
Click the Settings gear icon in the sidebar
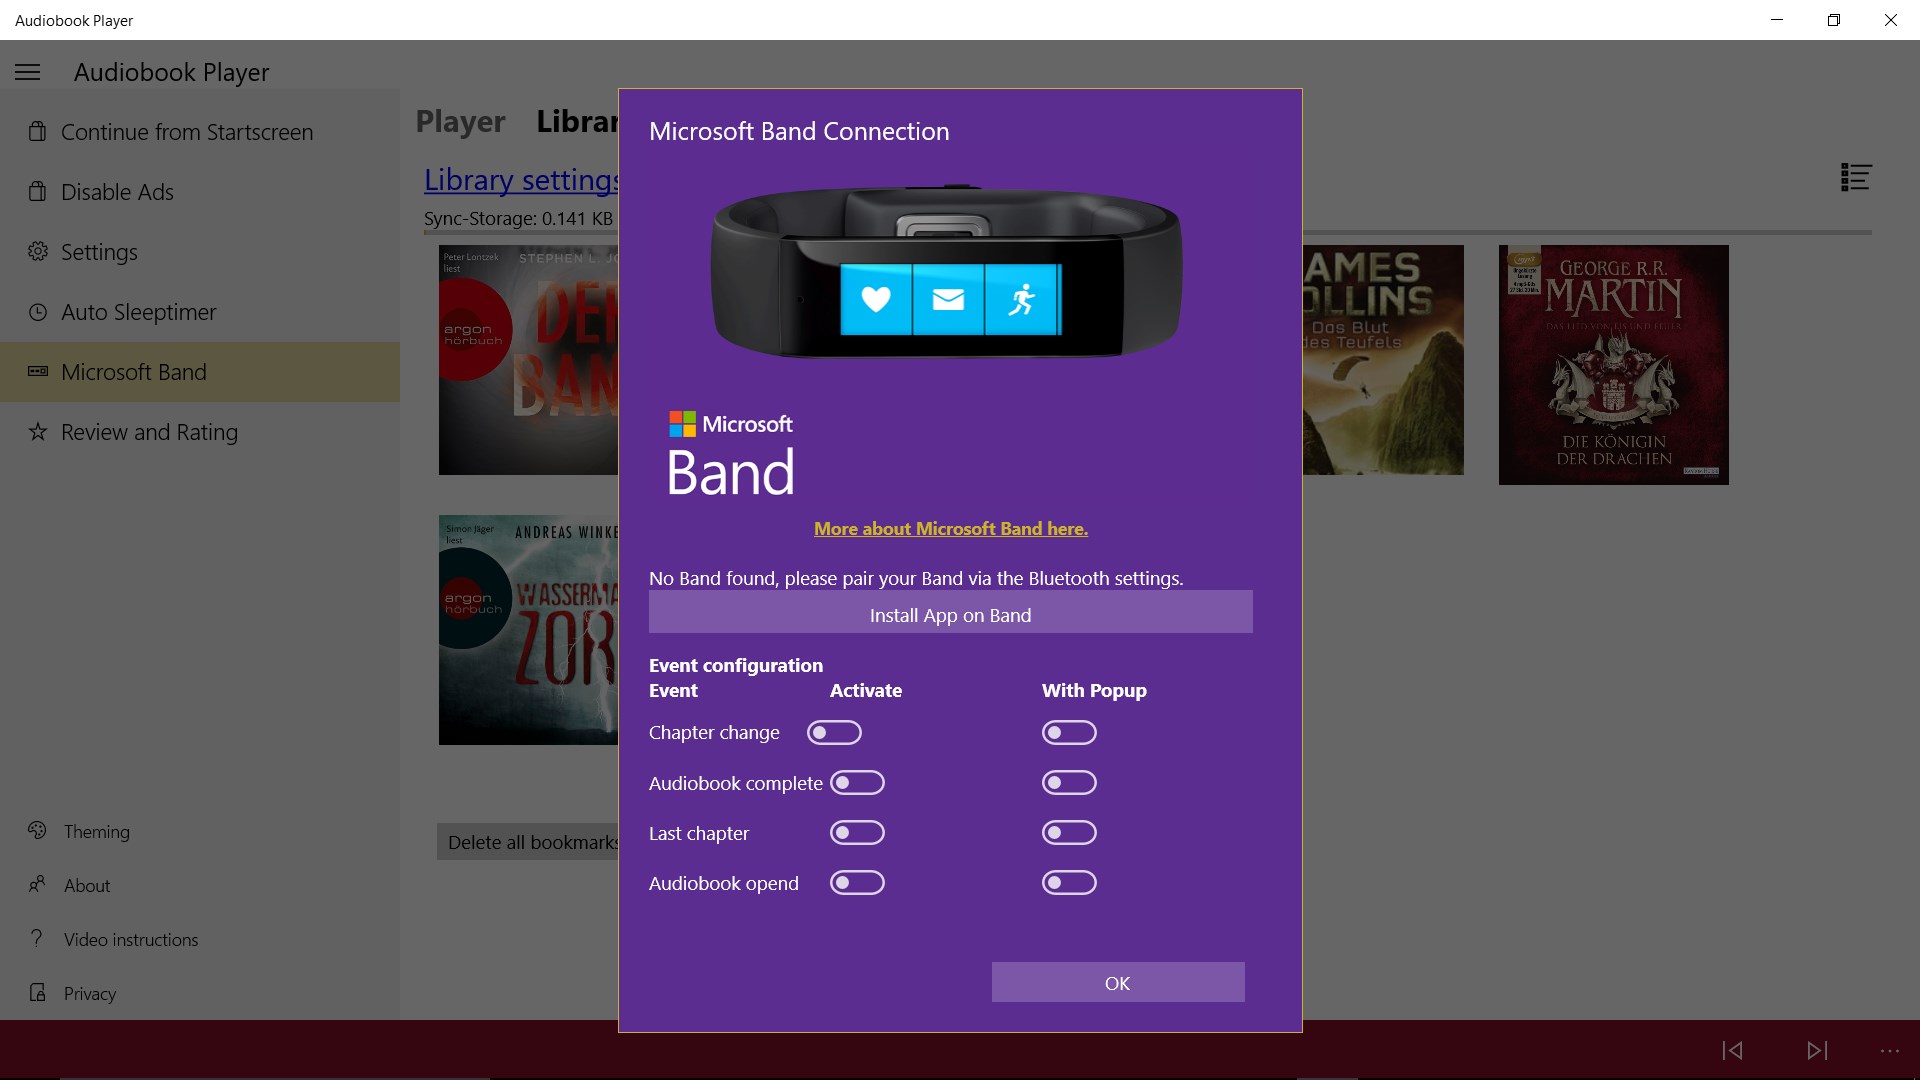(37, 252)
